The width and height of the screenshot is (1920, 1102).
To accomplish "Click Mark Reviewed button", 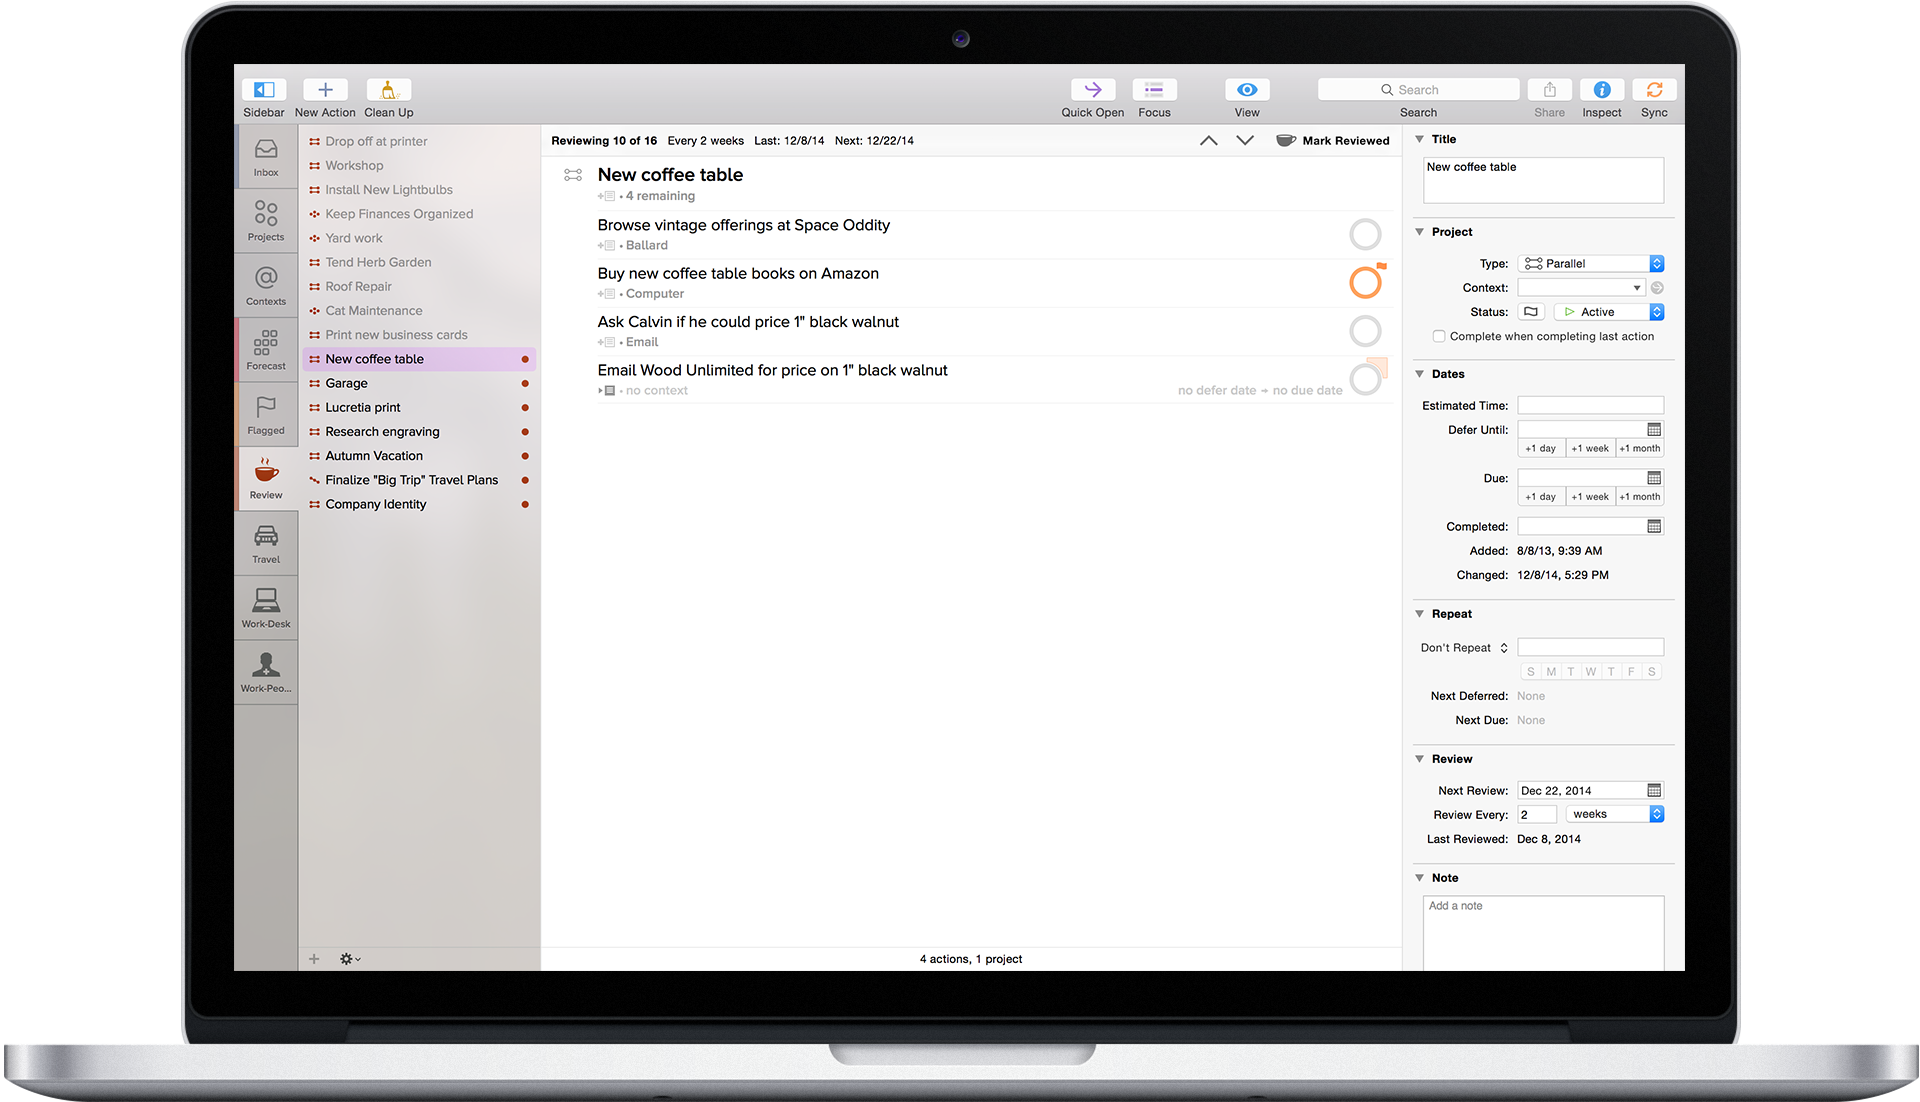I will (1333, 141).
